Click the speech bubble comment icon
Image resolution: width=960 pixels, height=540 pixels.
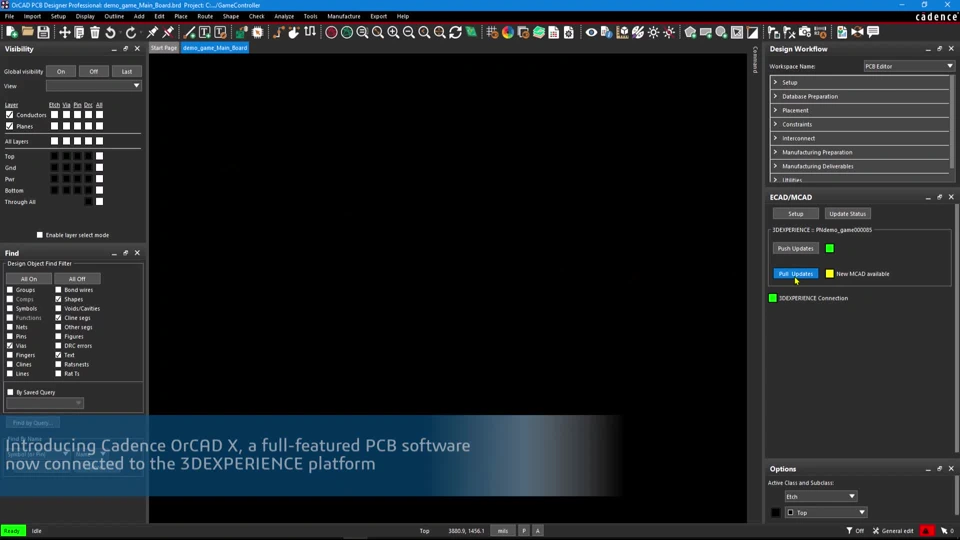click(x=873, y=32)
